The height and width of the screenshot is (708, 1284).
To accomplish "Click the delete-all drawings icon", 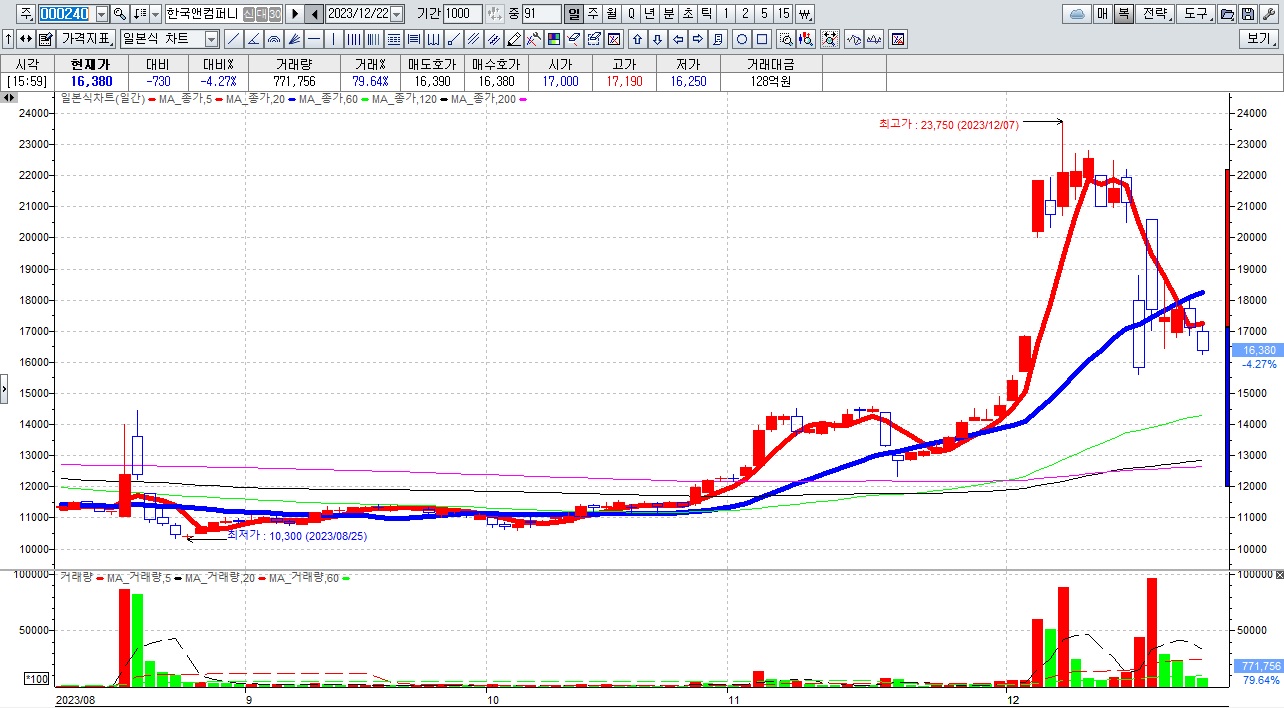I will click(613, 39).
